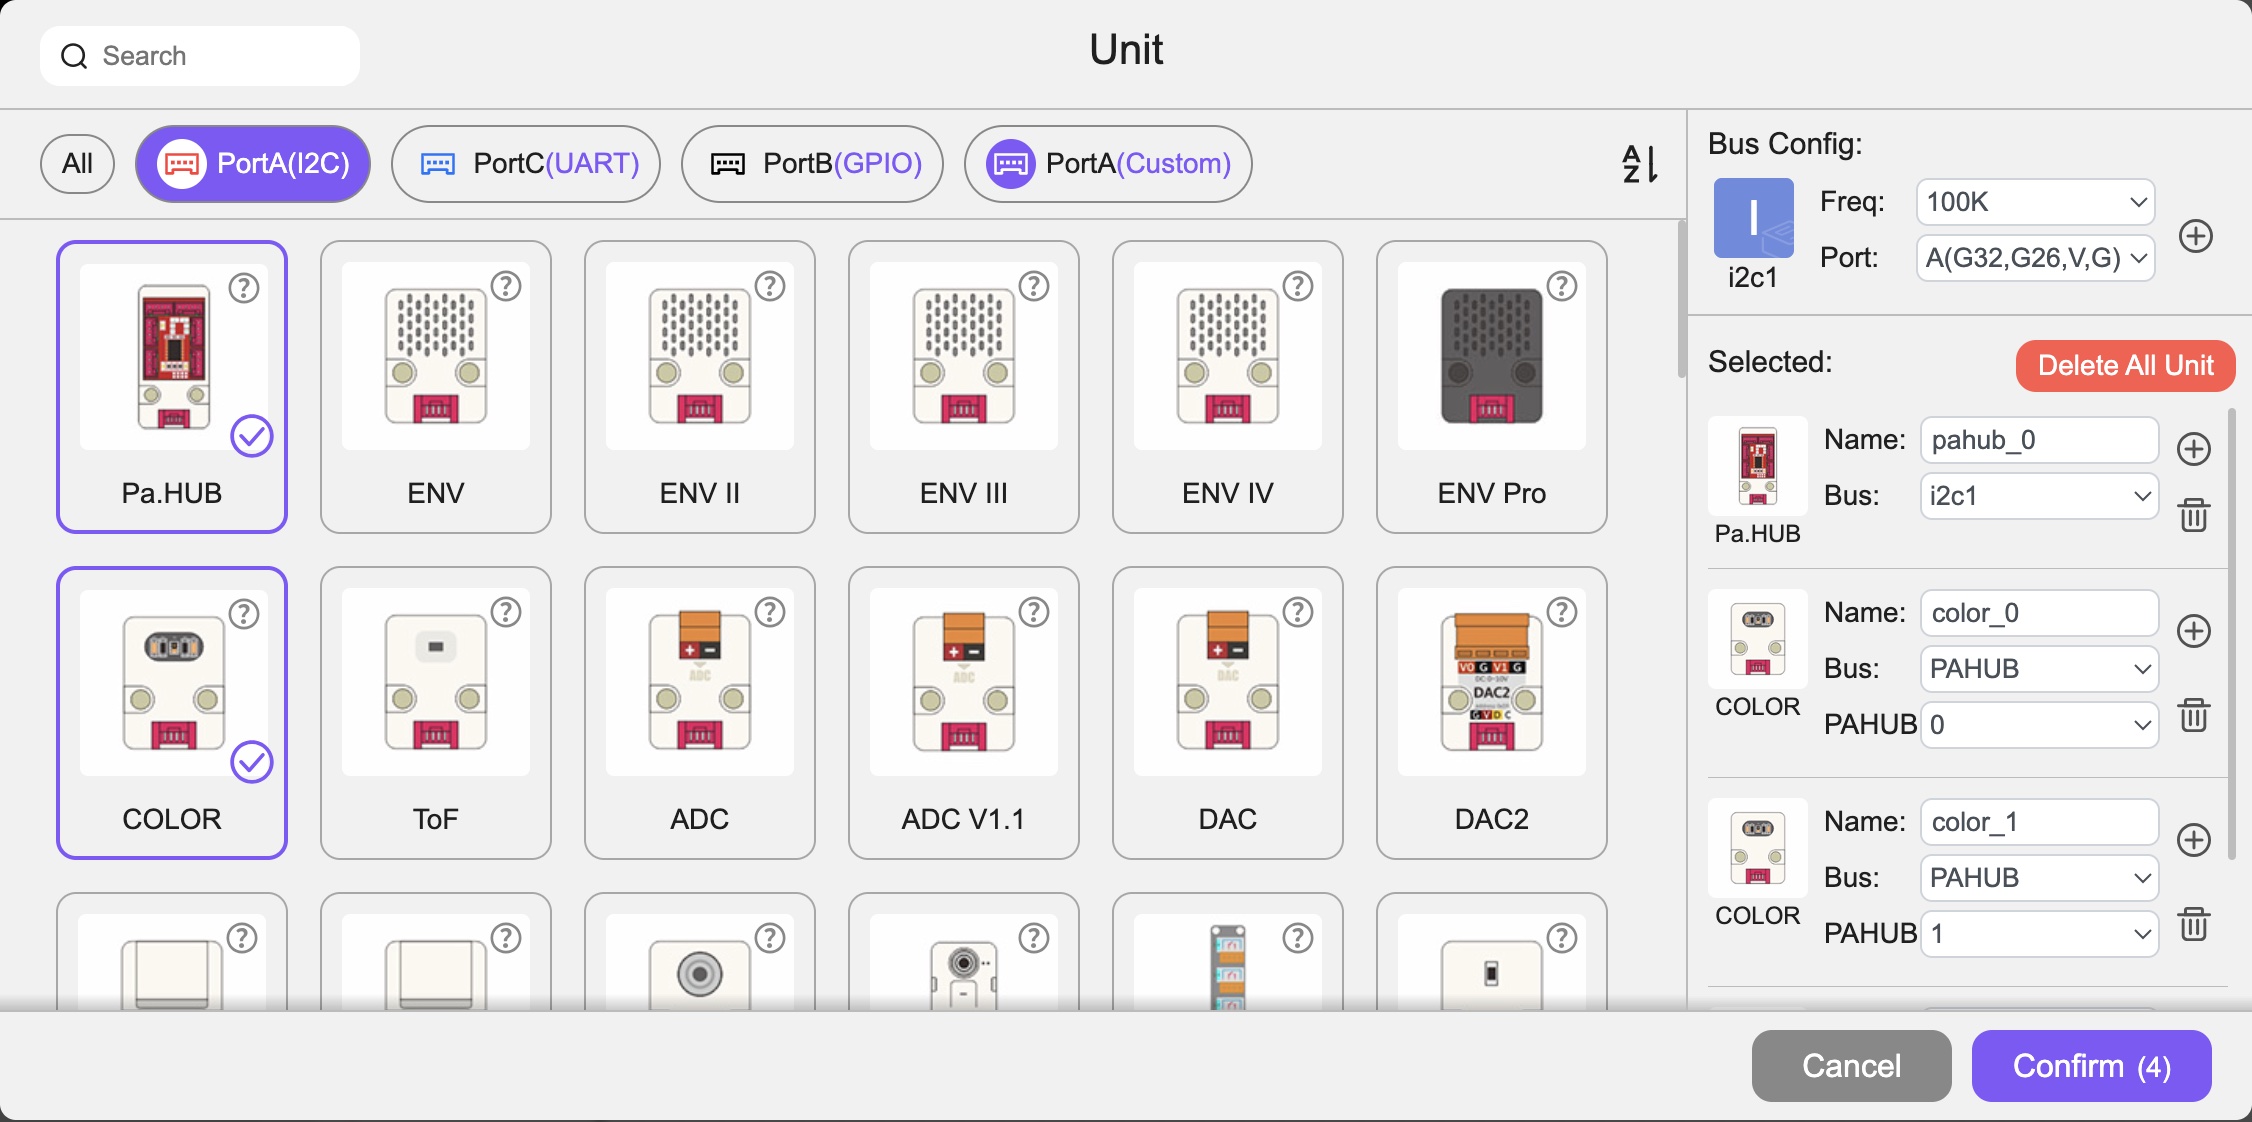Open help for the ENV III unit
This screenshot has height=1122, width=2252.
click(1034, 287)
